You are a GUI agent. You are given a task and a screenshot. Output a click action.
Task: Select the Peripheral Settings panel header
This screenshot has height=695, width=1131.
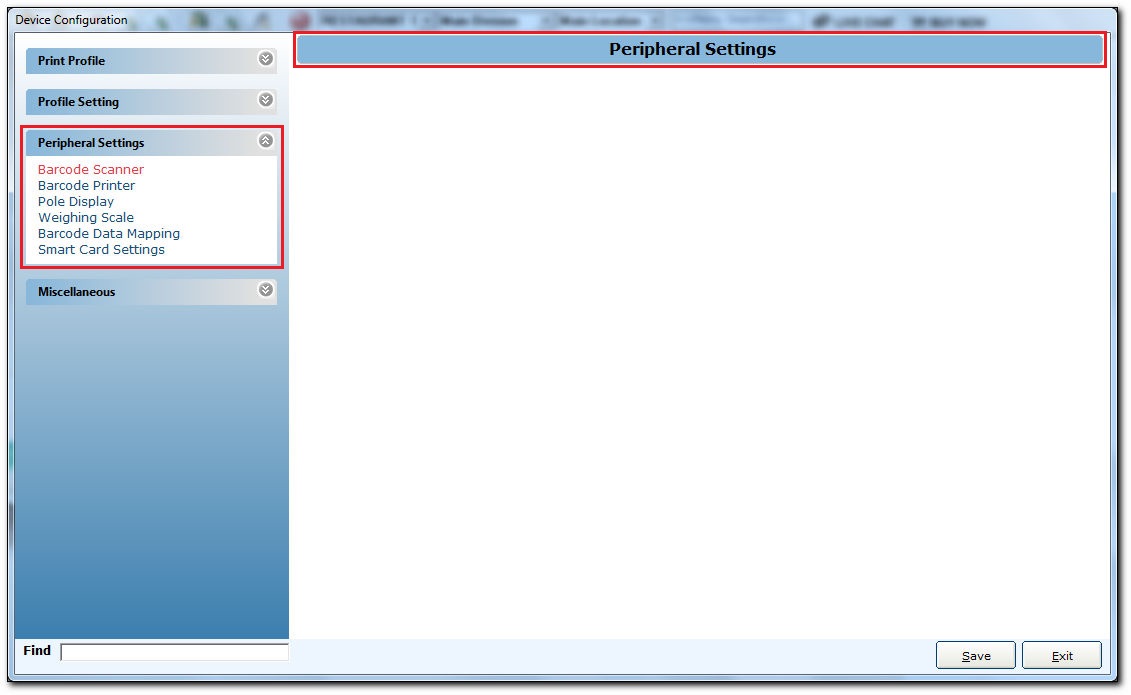click(x=151, y=143)
